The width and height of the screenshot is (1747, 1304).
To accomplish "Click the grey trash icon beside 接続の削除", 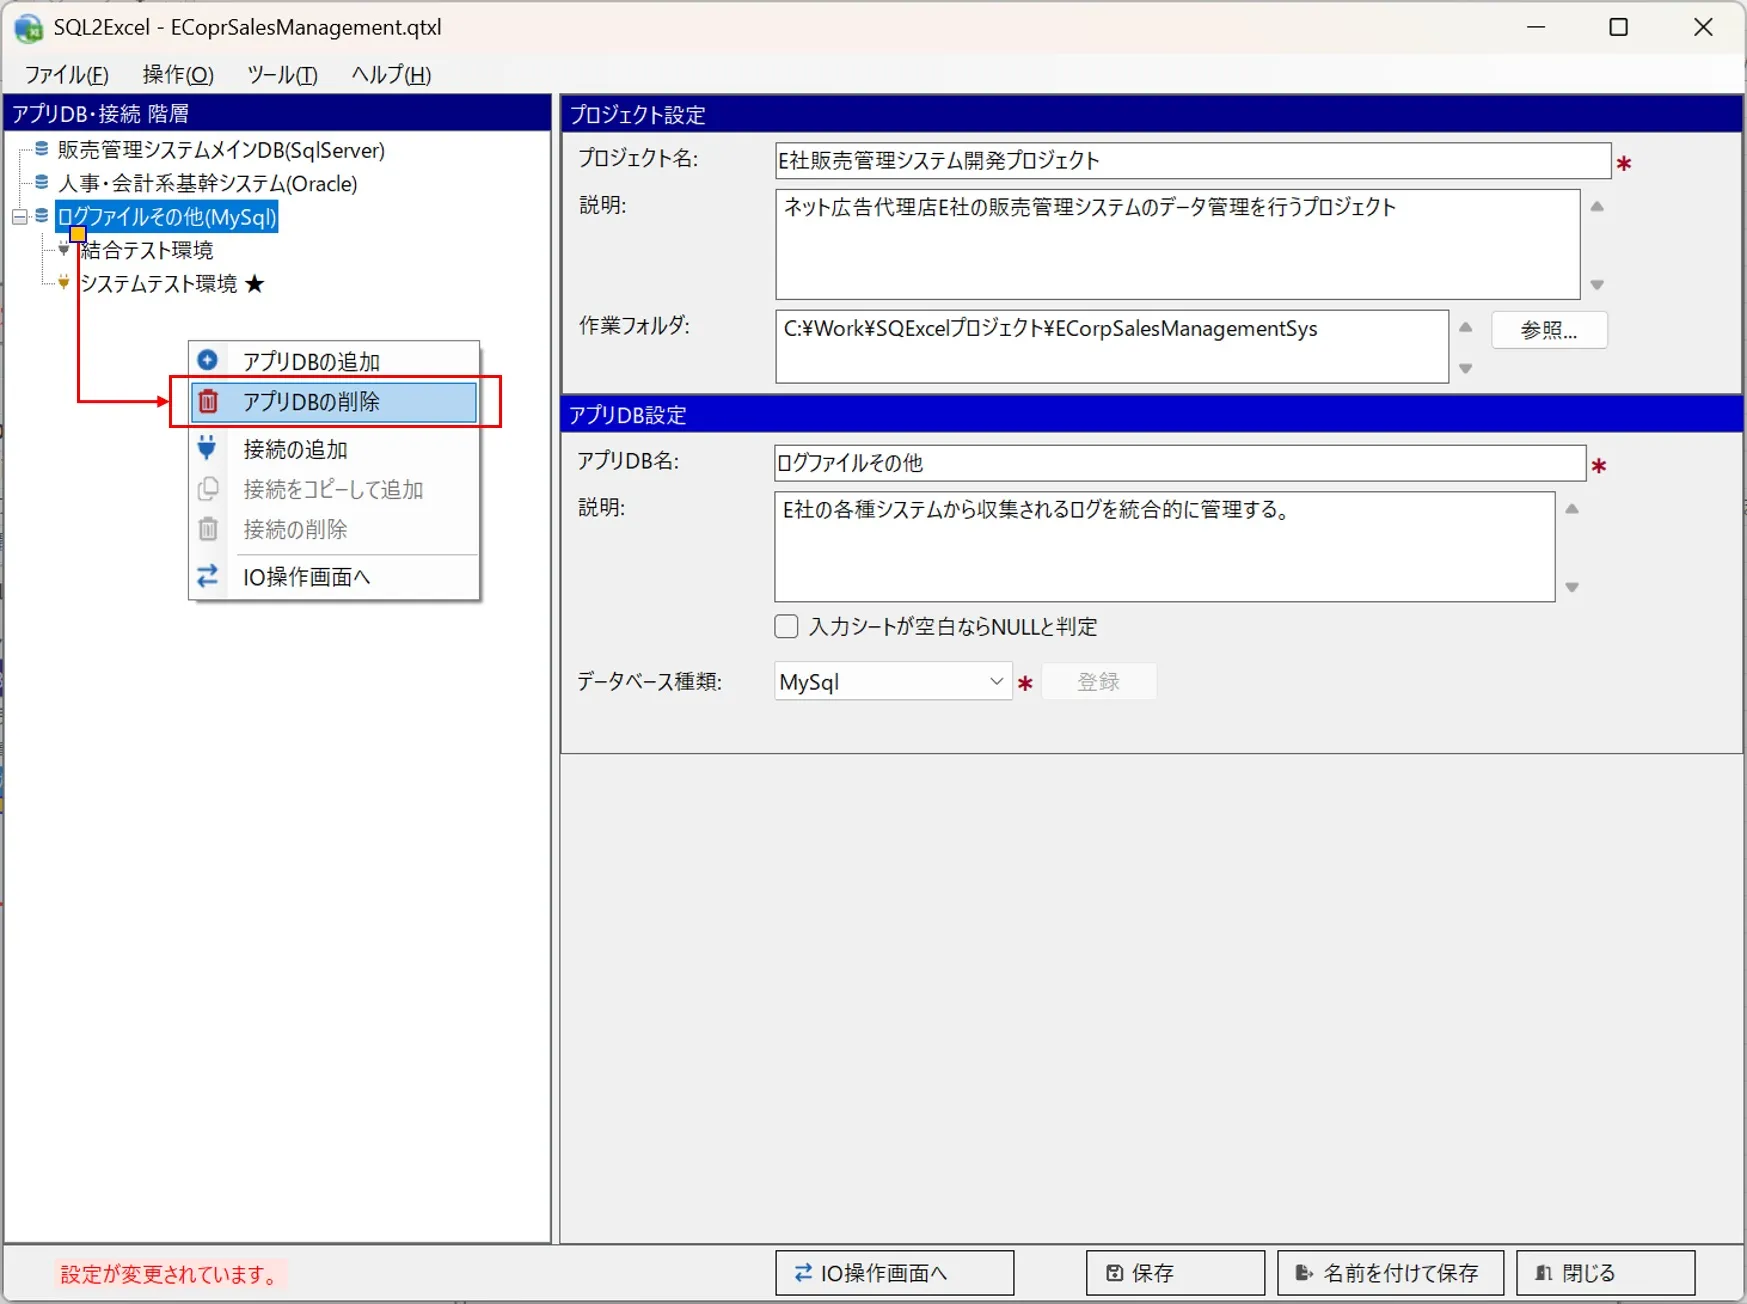I will (208, 528).
